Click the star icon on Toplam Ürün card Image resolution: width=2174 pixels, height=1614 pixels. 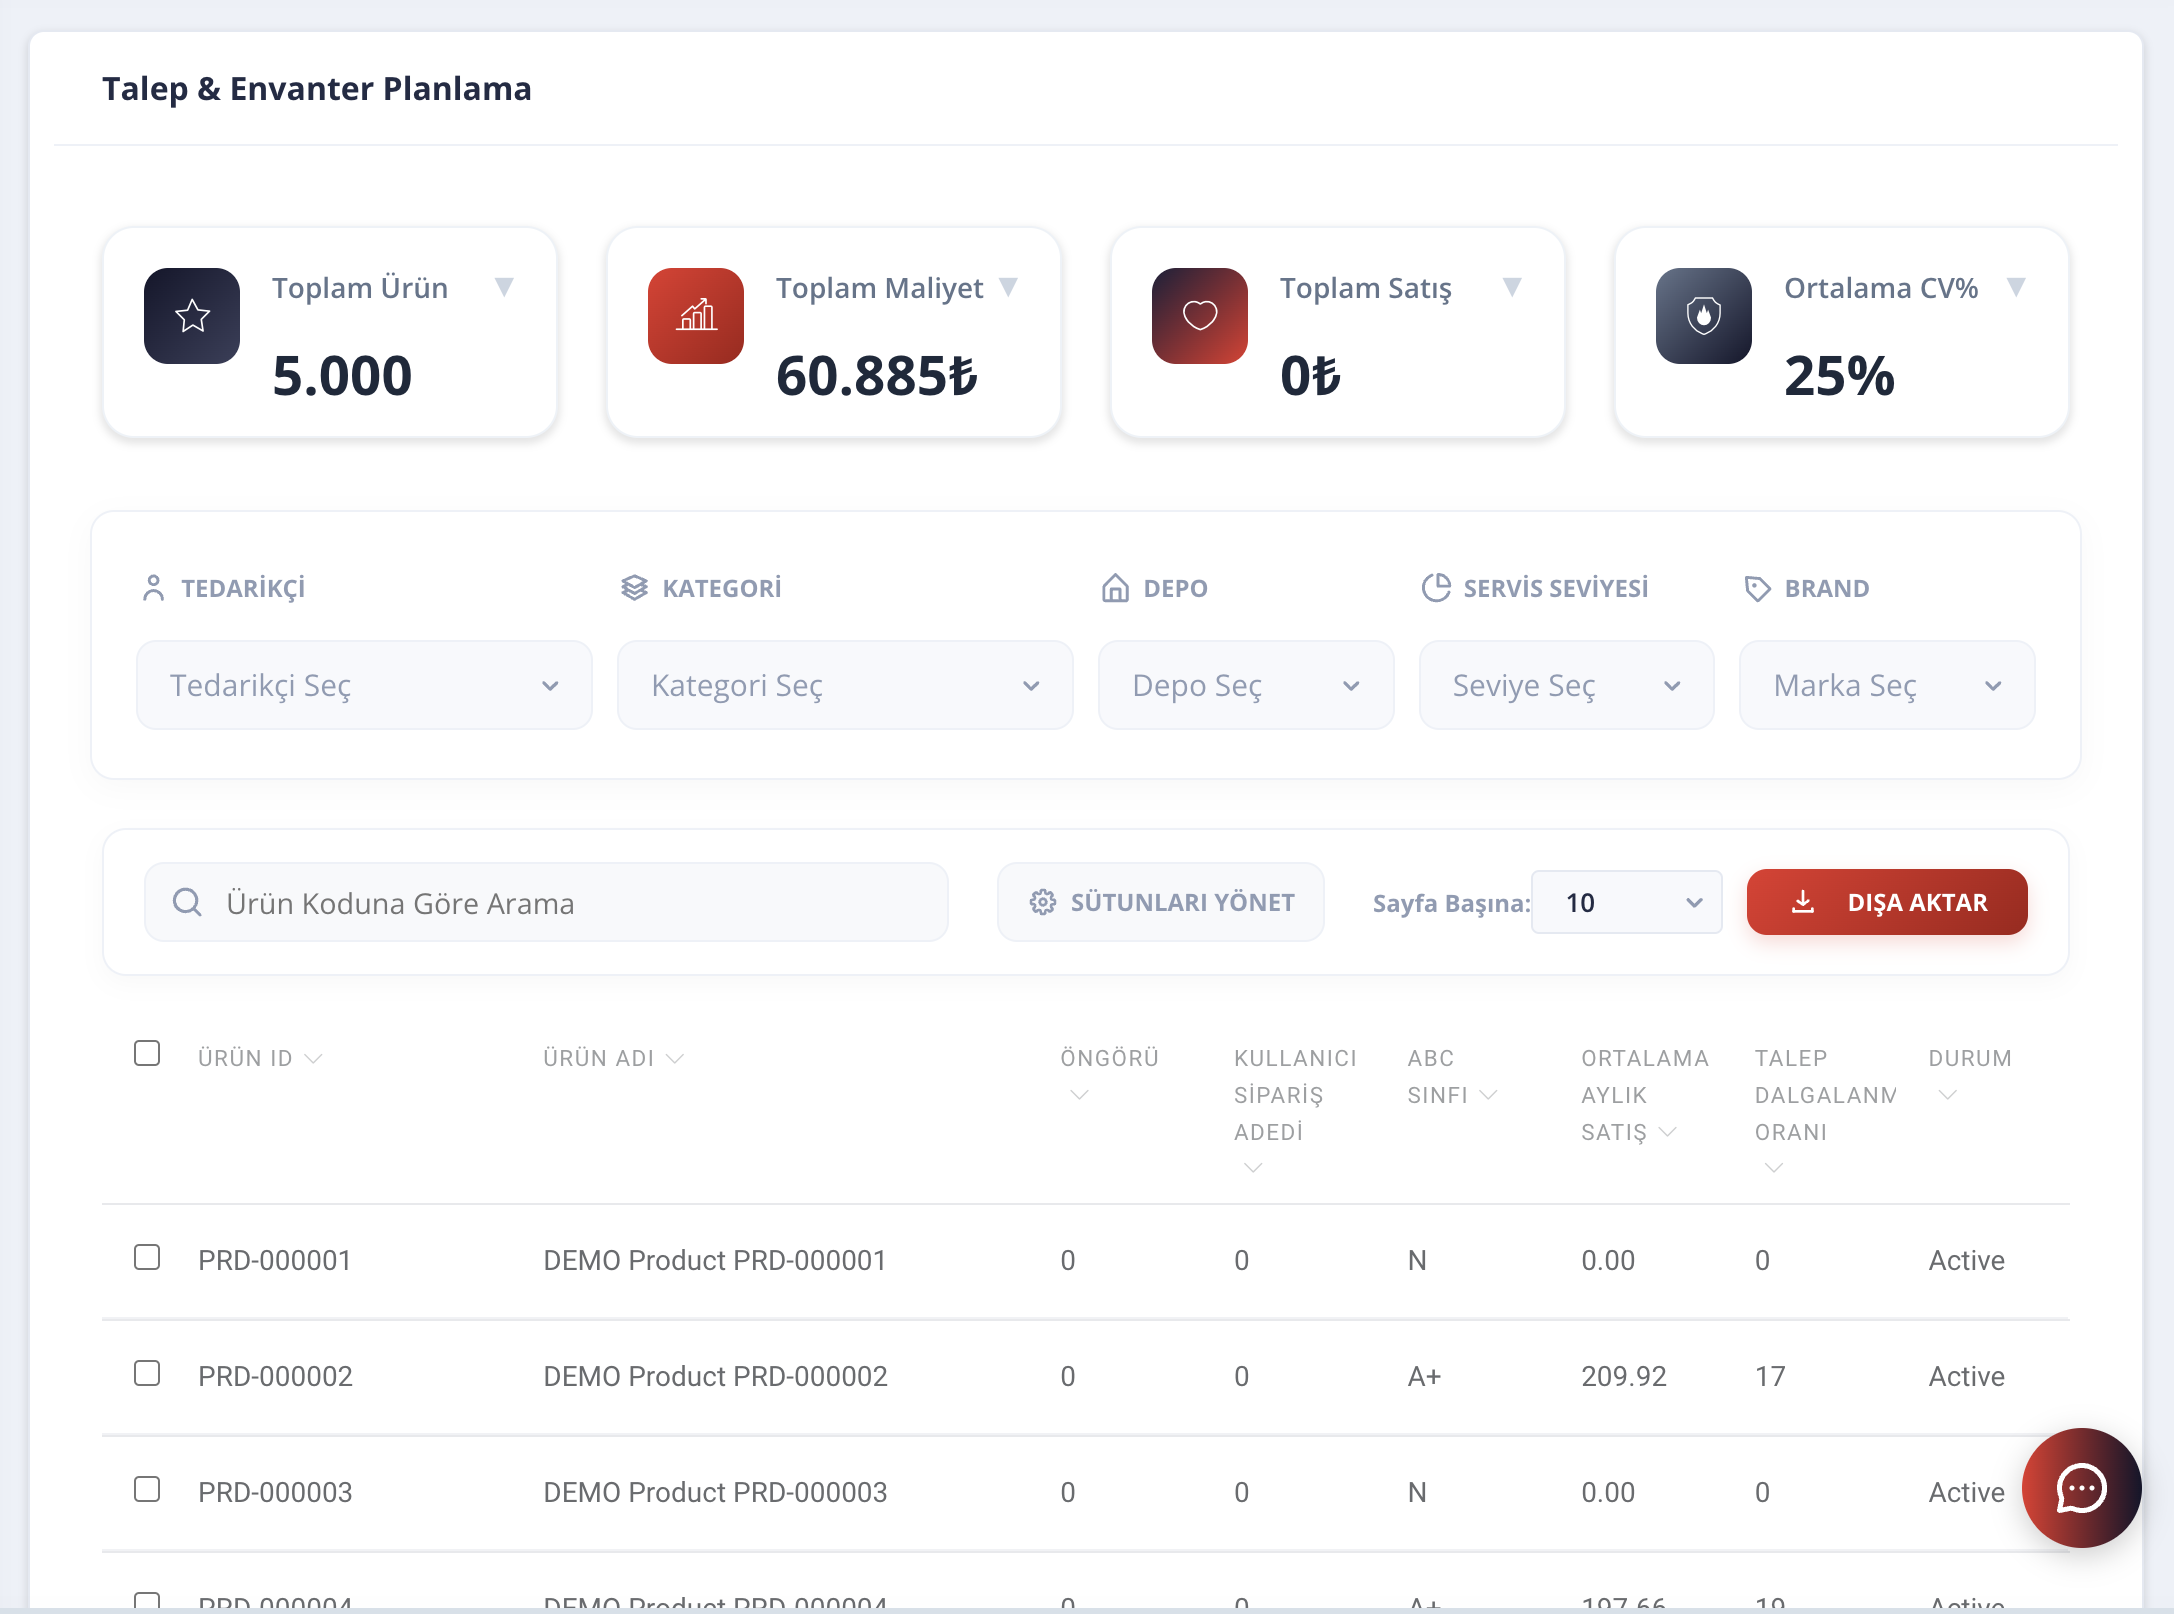pyautogui.click(x=192, y=316)
